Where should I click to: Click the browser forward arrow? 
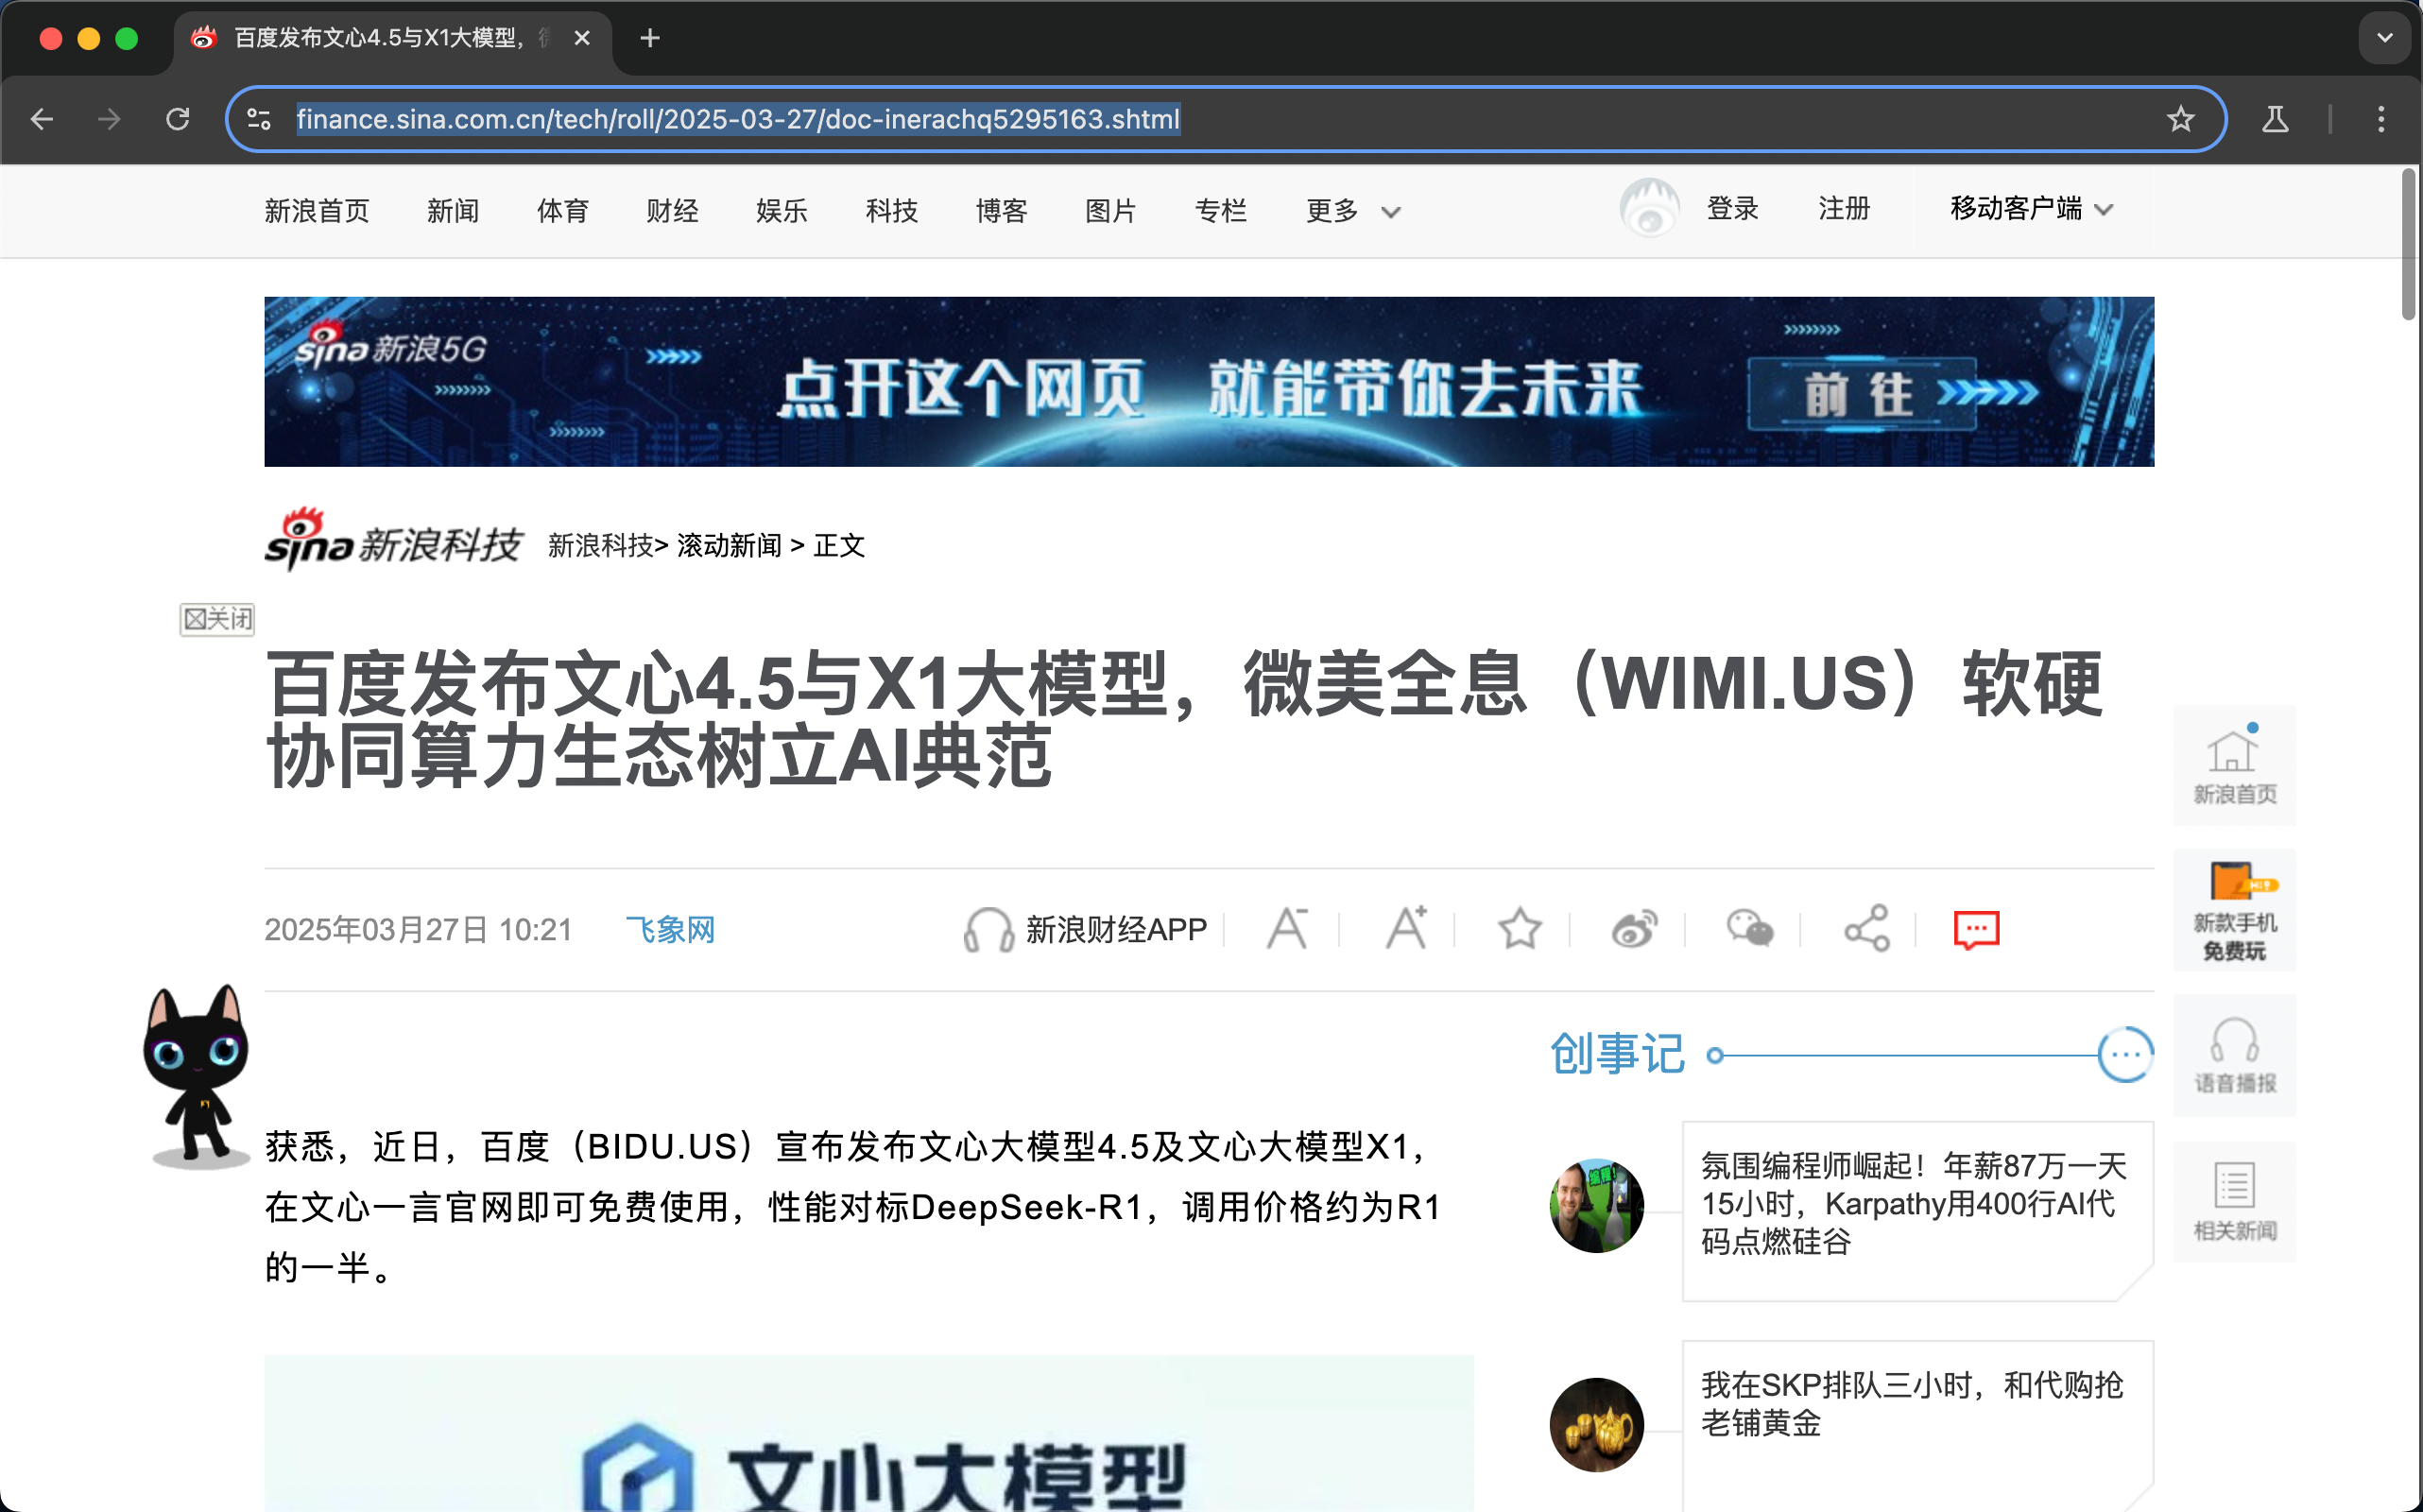(109, 119)
